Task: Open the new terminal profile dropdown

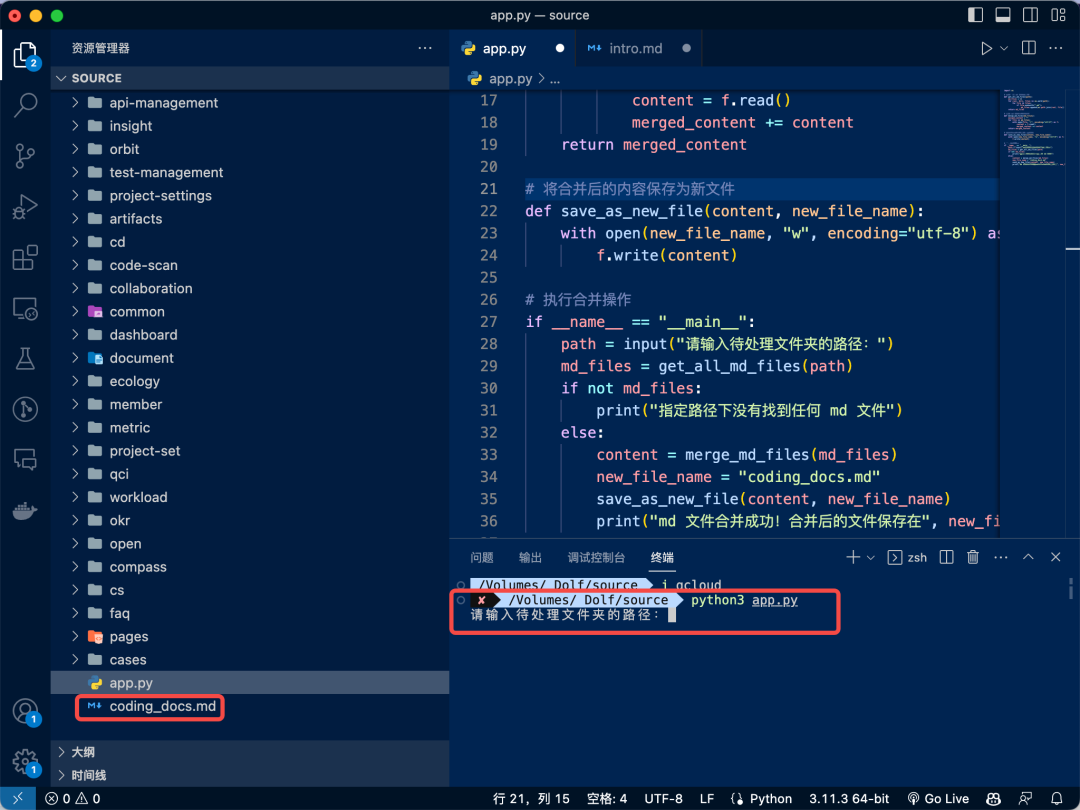Action: click(871, 557)
